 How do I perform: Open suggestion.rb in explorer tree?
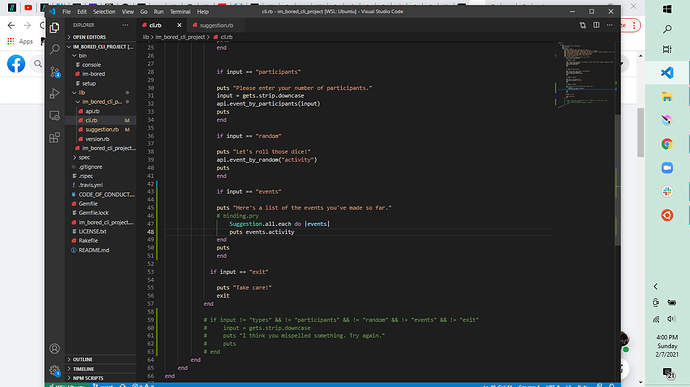point(101,129)
